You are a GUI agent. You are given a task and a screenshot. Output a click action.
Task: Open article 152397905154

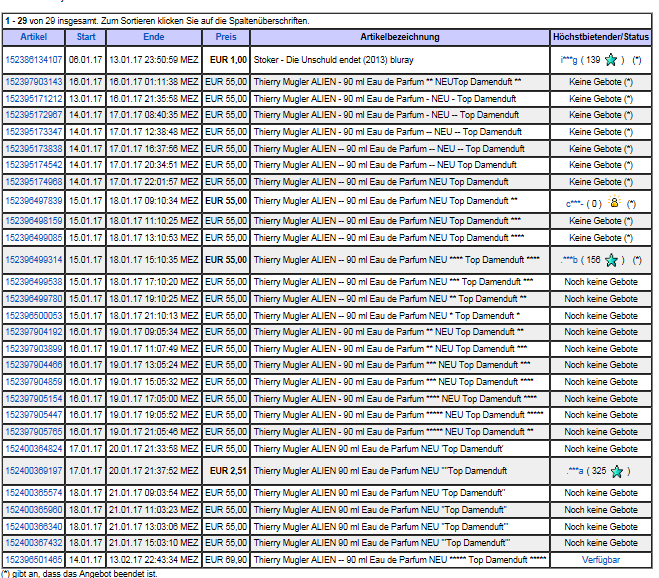[34, 399]
